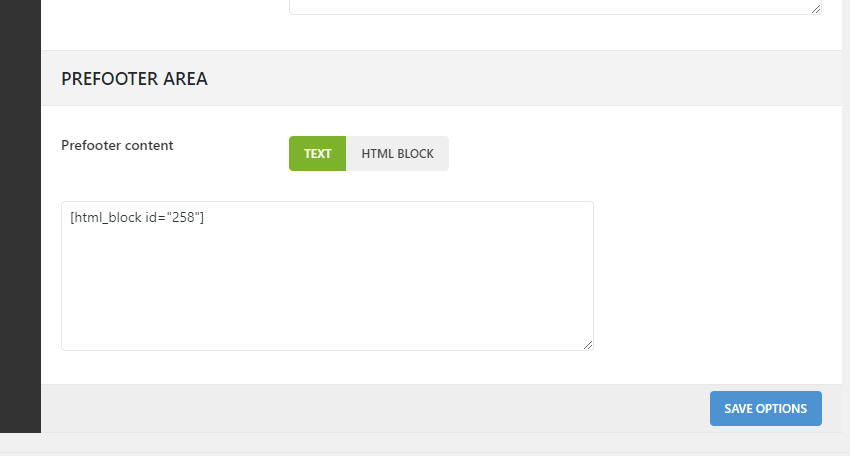Click the "Prefooter content" field label
This screenshot has height=456, width=850.
pyautogui.click(x=117, y=145)
